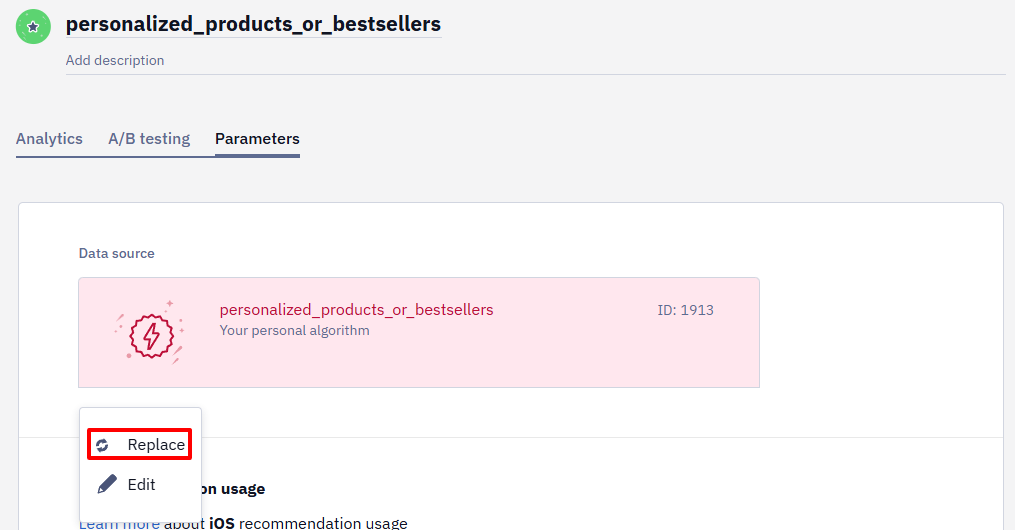Click the recommendation title name field at top
Screen dimensions: 1015x530
pos(253,24)
